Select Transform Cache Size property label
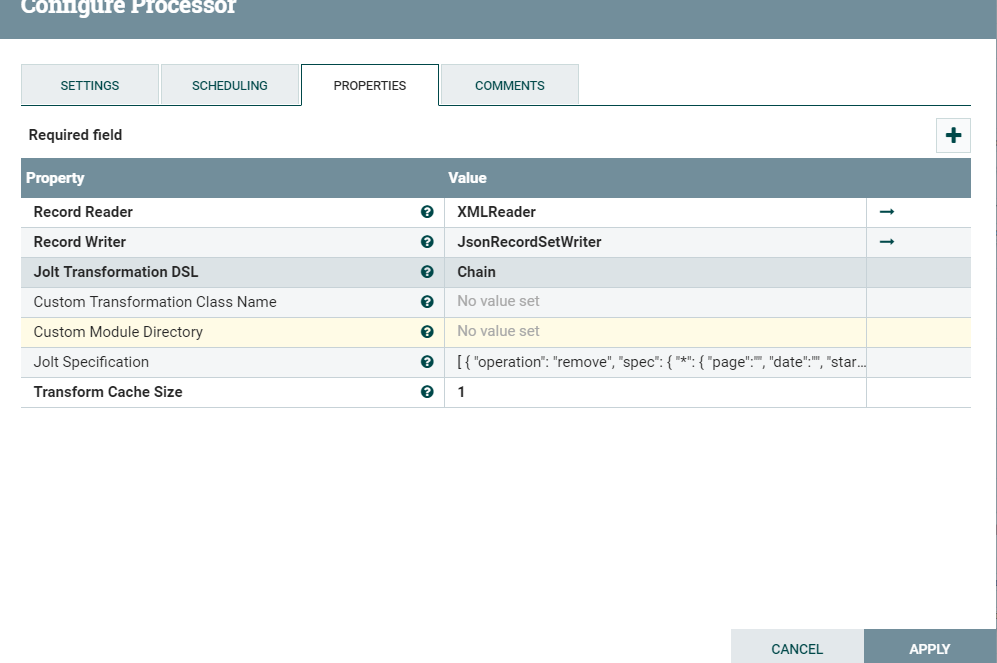Image resolution: width=997 pixels, height=663 pixels. click(x=108, y=392)
